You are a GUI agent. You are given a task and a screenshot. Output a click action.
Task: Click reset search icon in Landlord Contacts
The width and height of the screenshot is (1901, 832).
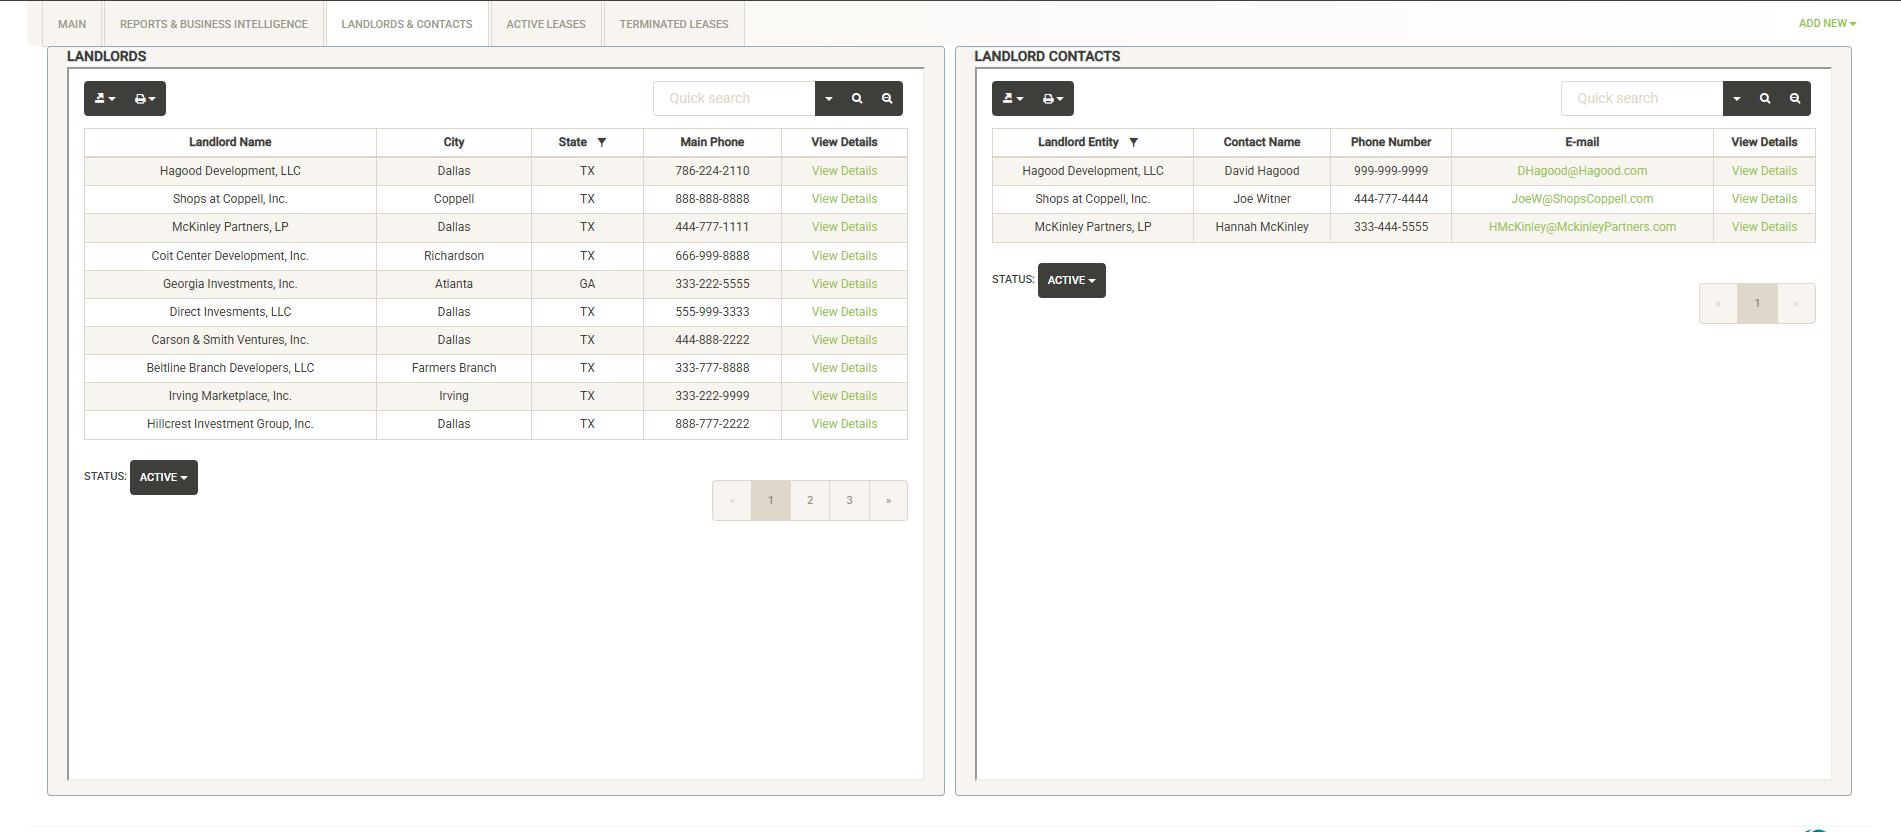pyautogui.click(x=1795, y=99)
